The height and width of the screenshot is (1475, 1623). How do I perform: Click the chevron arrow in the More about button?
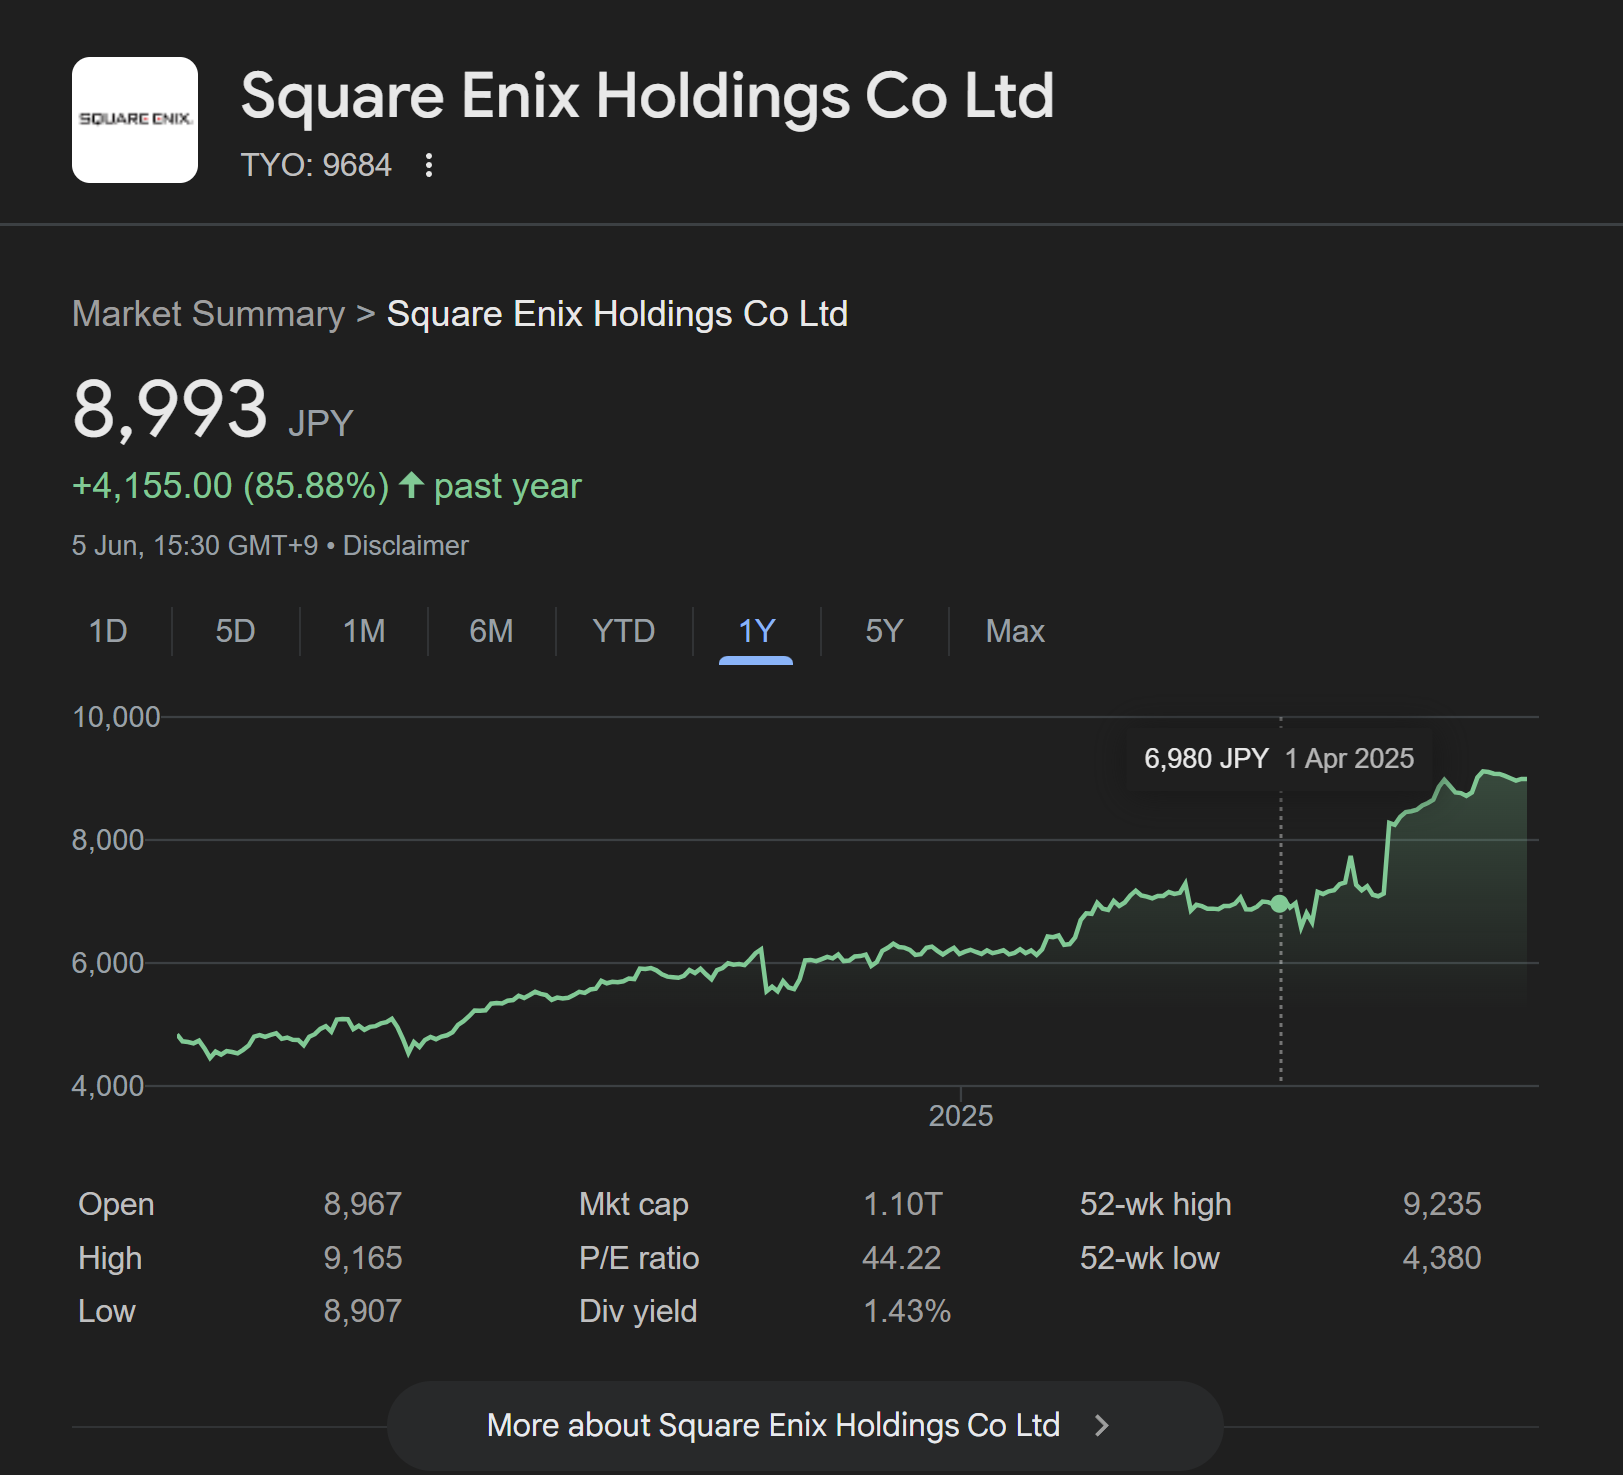(1101, 1425)
